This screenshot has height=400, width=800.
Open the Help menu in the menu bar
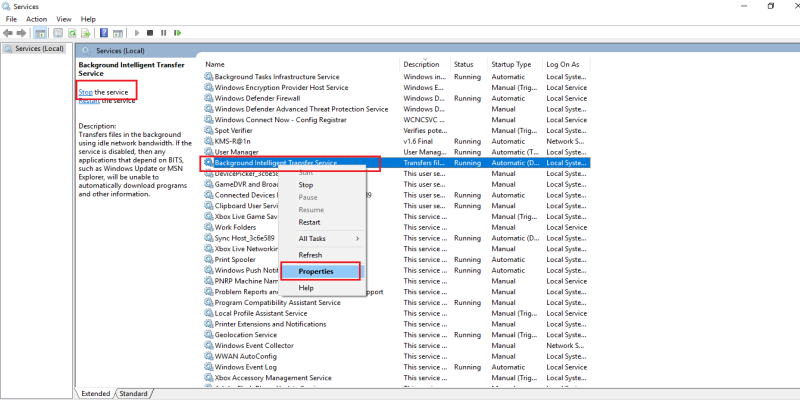coord(88,19)
